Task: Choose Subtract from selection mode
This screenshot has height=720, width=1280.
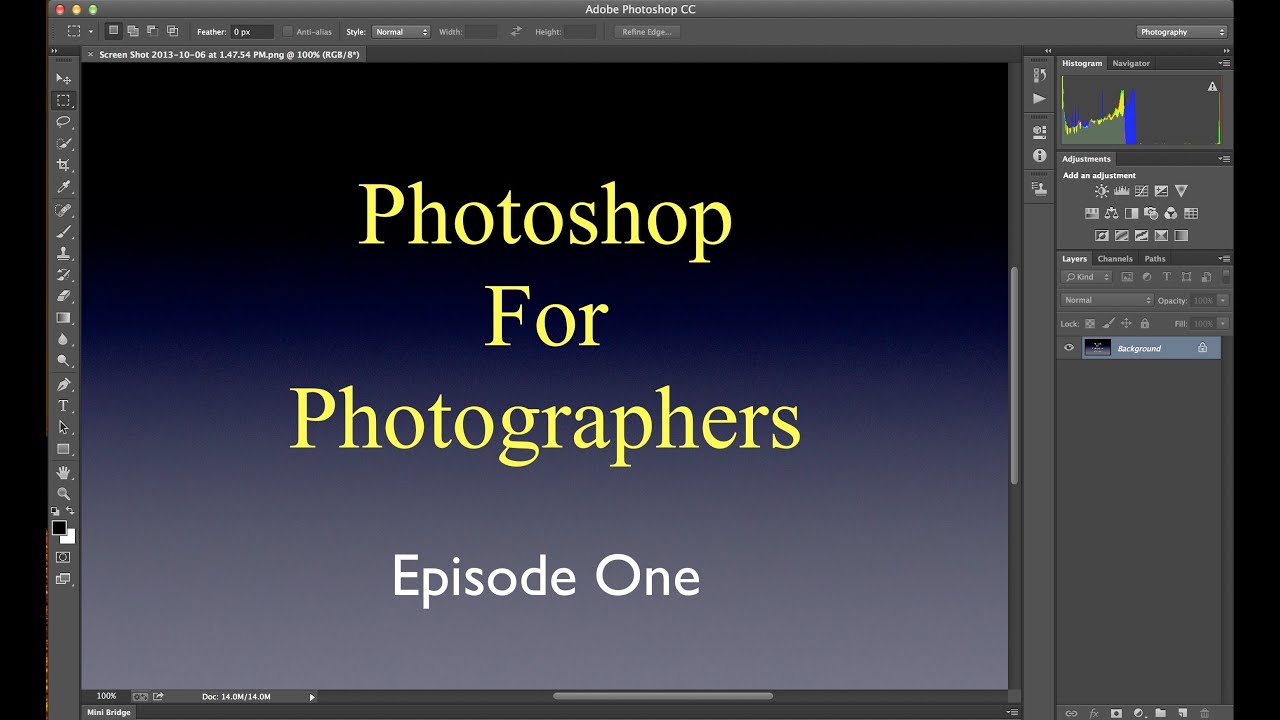Action: coord(152,31)
